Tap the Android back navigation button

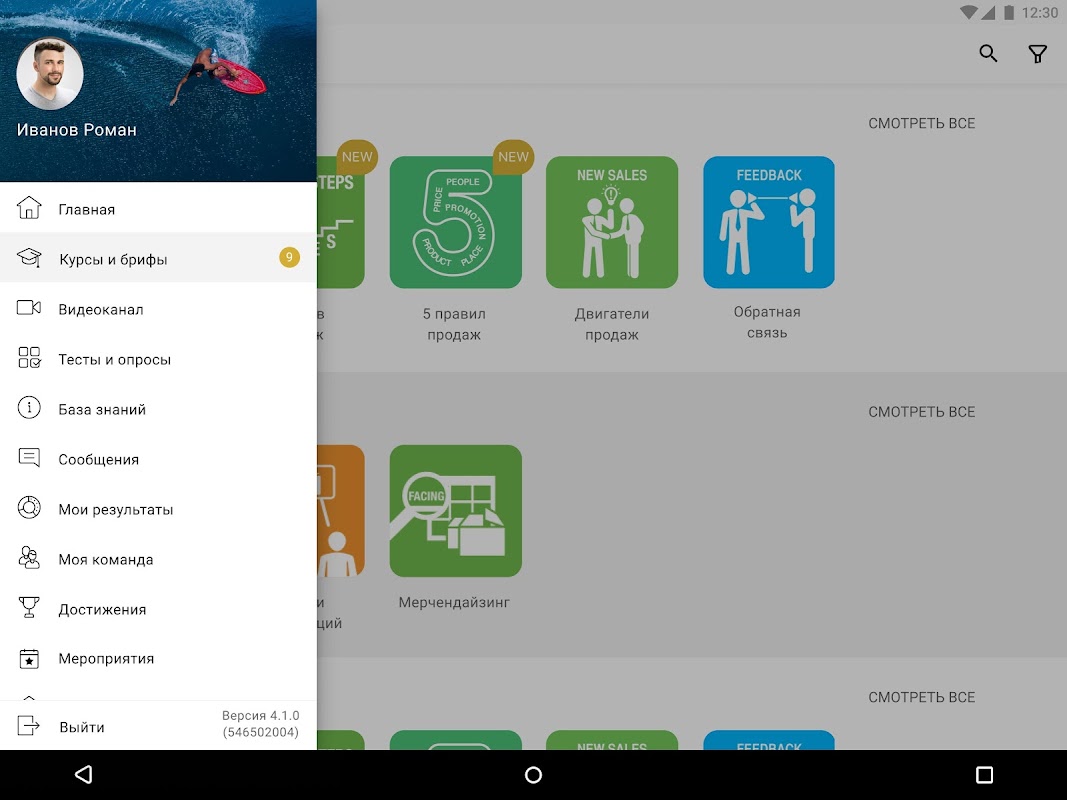coord(83,775)
